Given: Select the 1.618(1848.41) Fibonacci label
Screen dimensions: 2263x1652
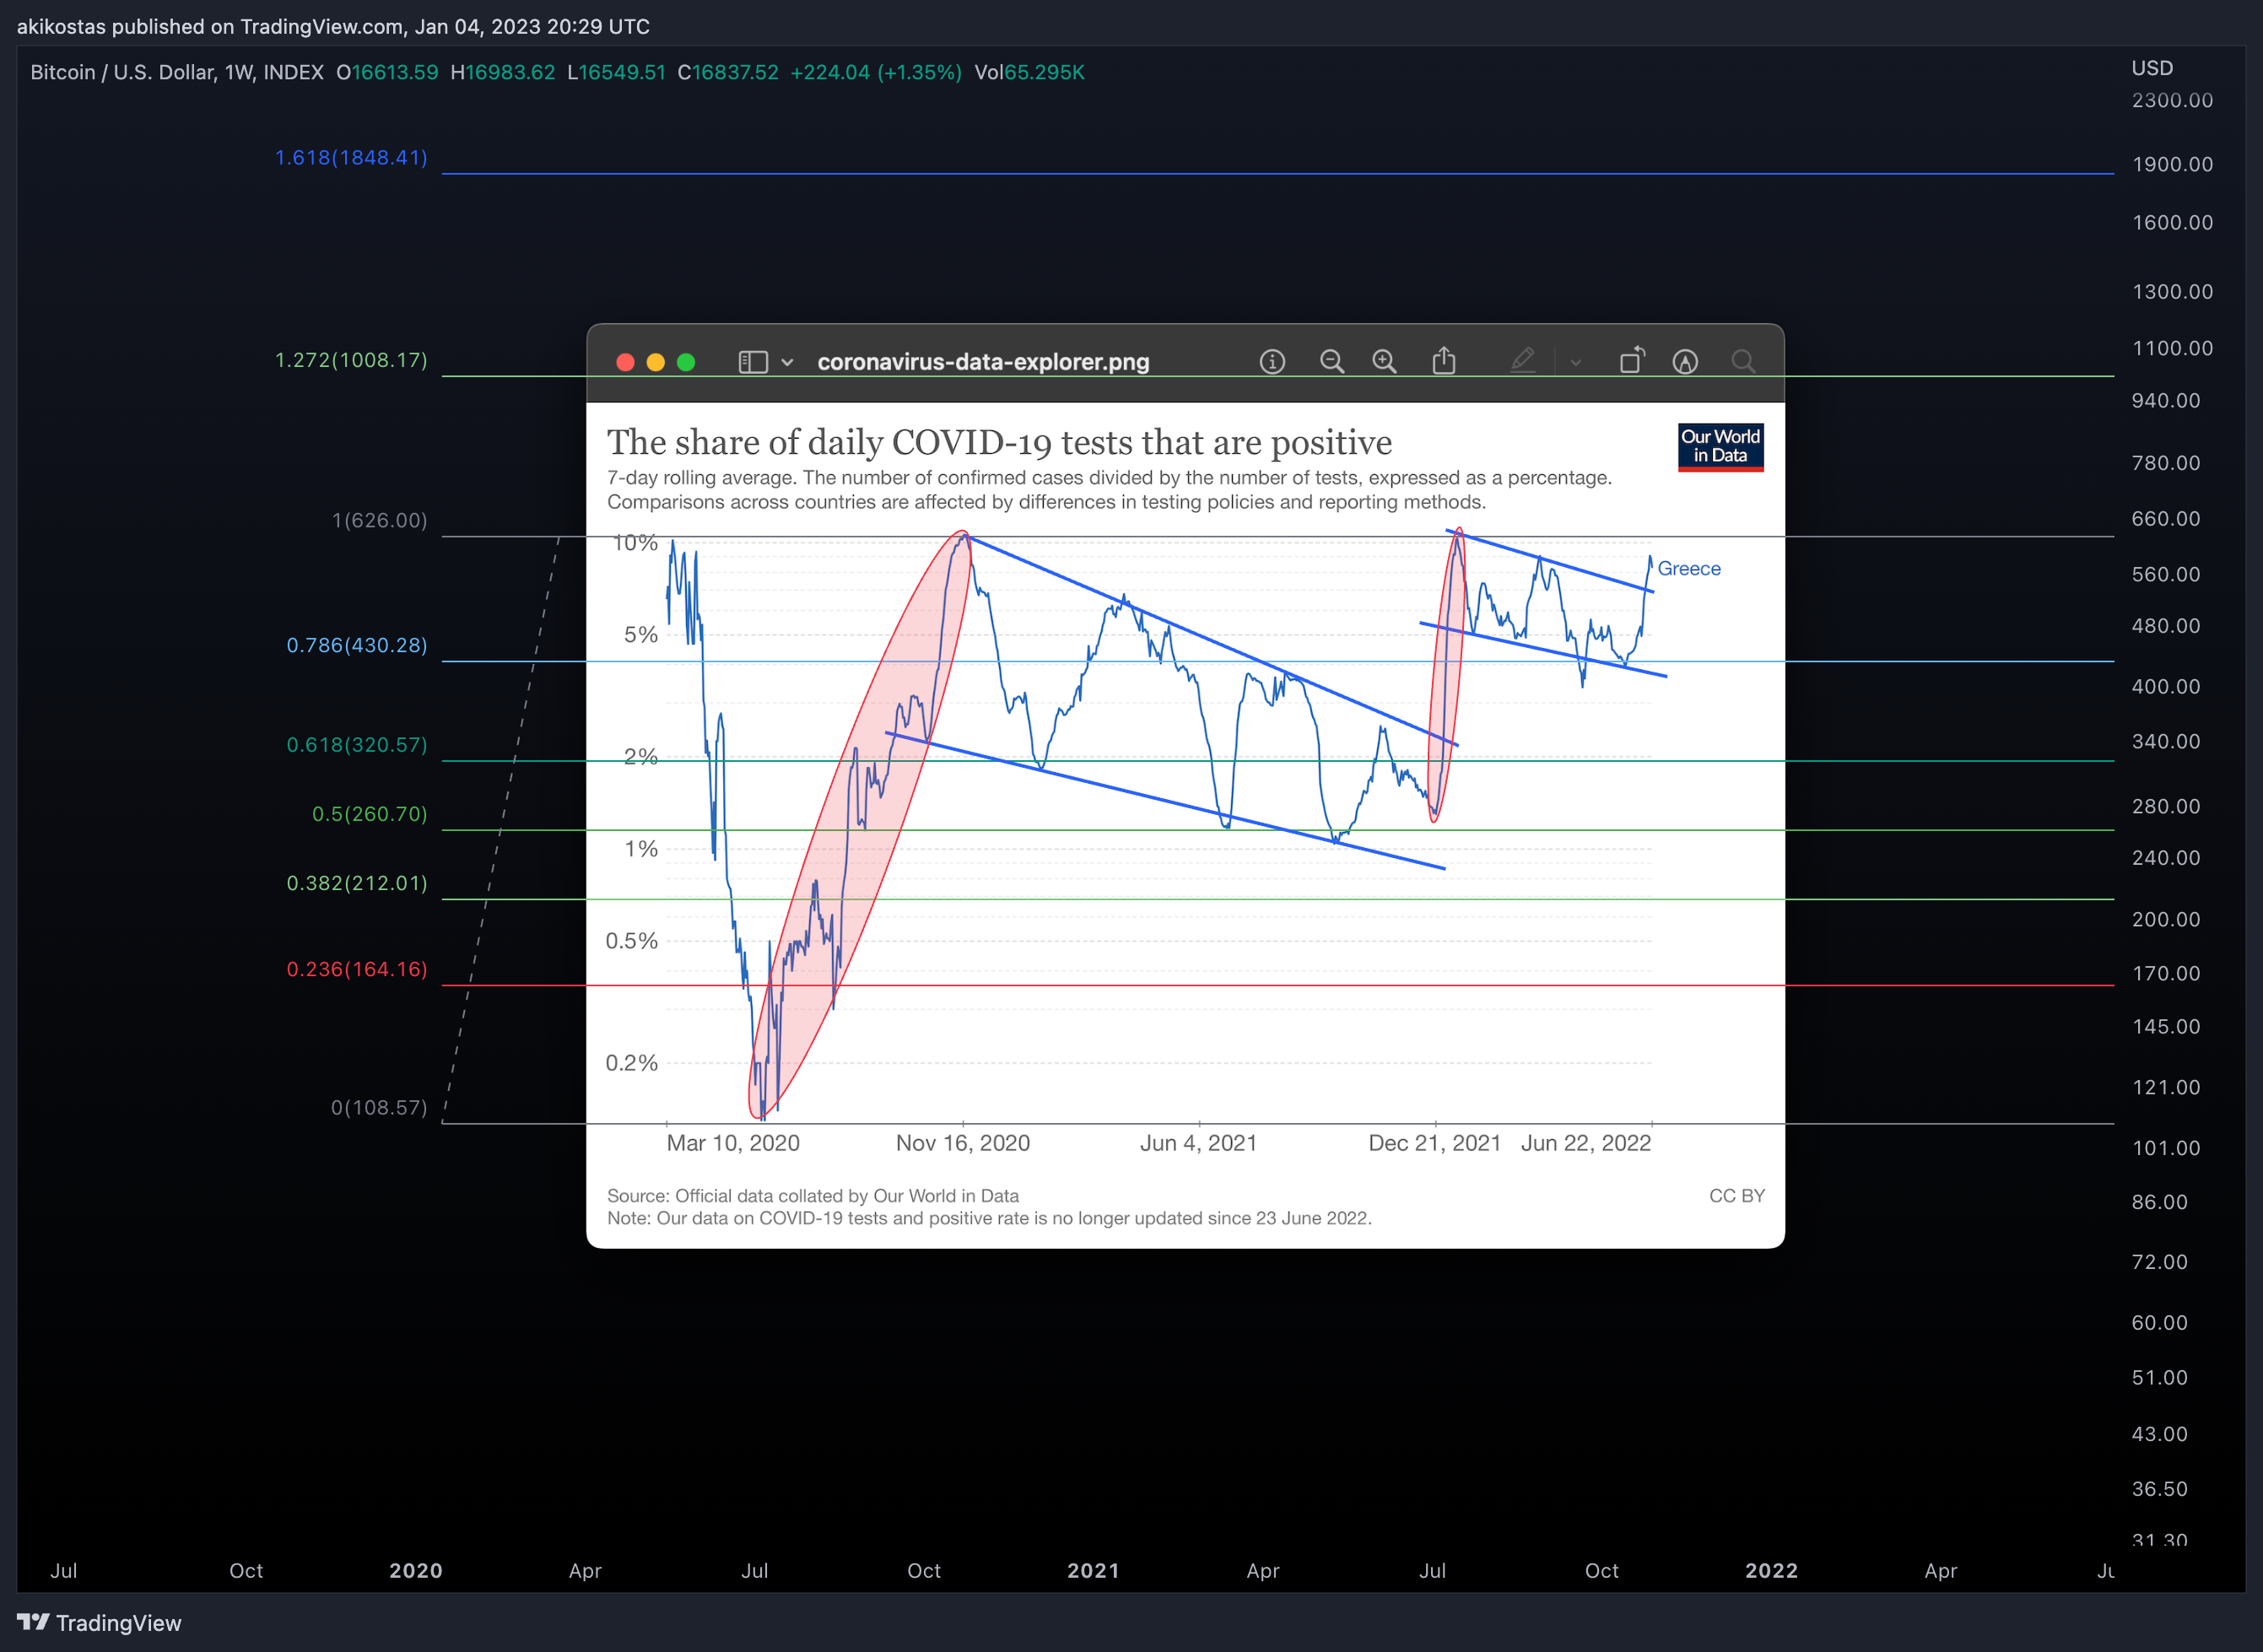Looking at the screenshot, I should pos(351,157).
